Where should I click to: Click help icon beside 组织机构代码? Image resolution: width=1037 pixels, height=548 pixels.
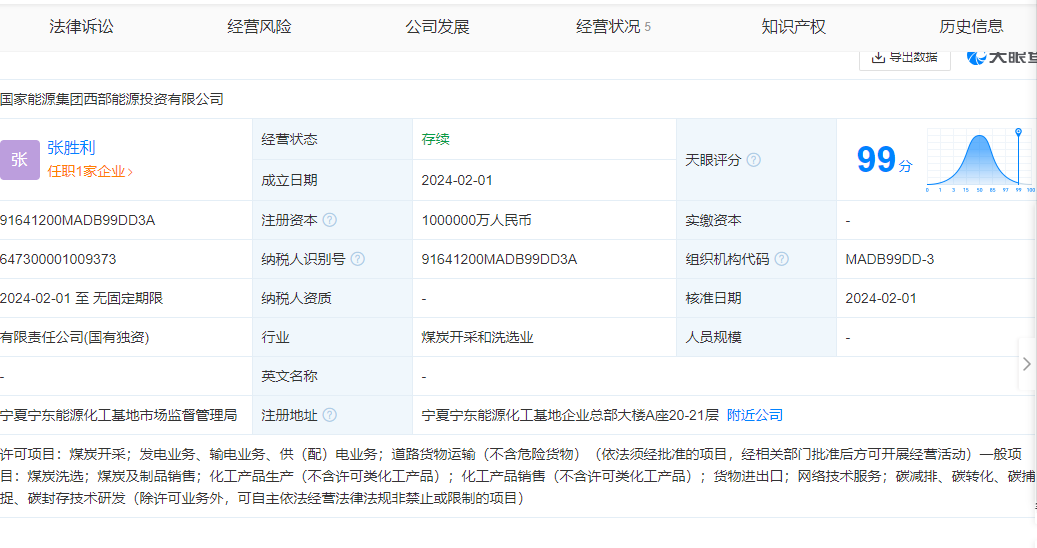coord(782,259)
